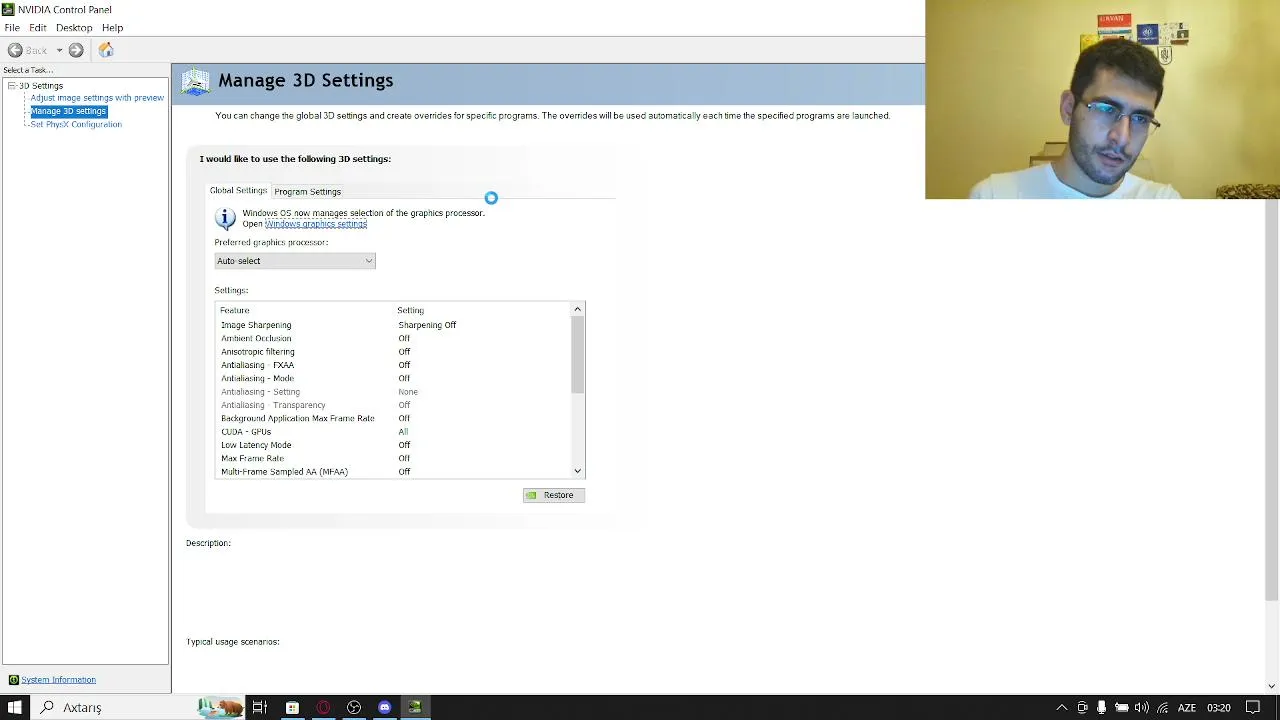Viewport: 1280px width, 720px height.
Task: Click the Back navigation arrow button
Action: pos(15,50)
